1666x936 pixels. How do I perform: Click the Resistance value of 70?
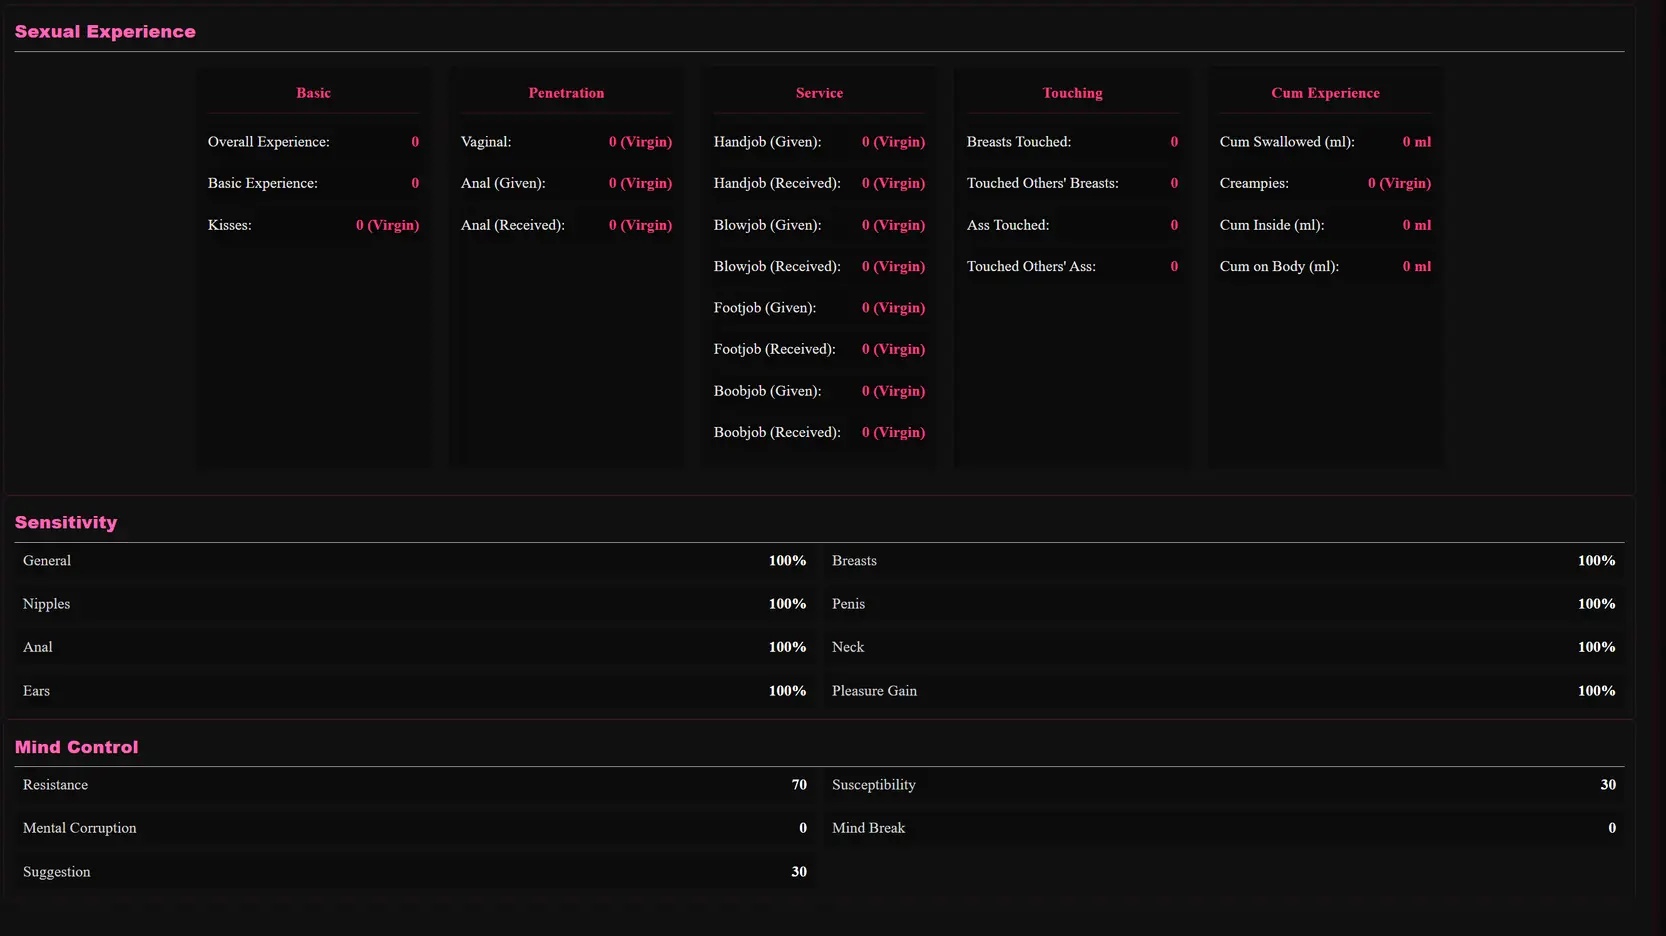pos(799,785)
